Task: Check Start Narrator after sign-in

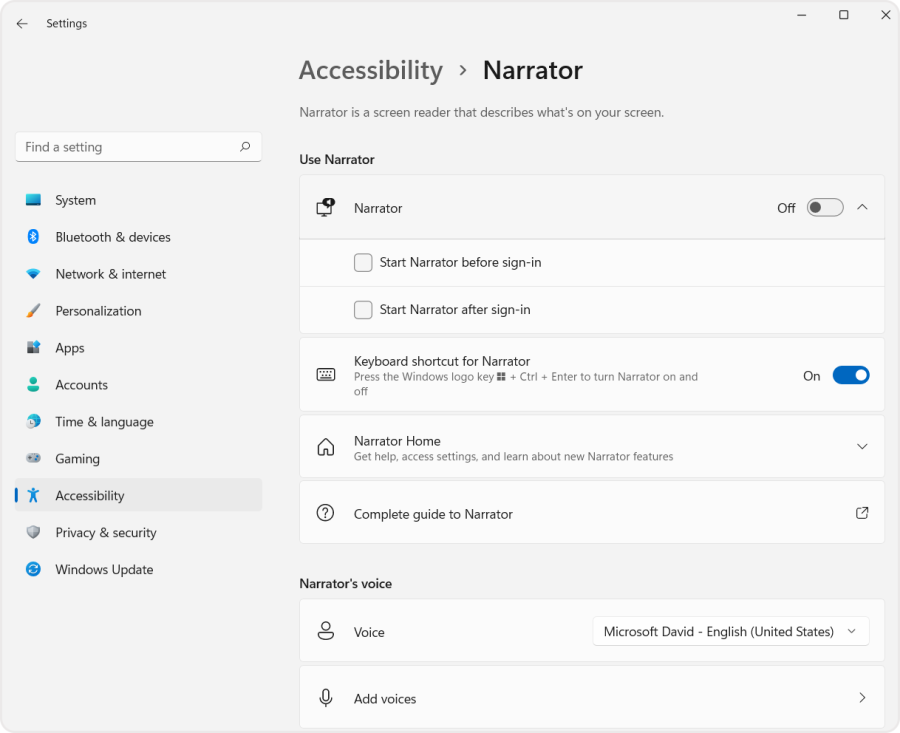Action: point(363,309)
